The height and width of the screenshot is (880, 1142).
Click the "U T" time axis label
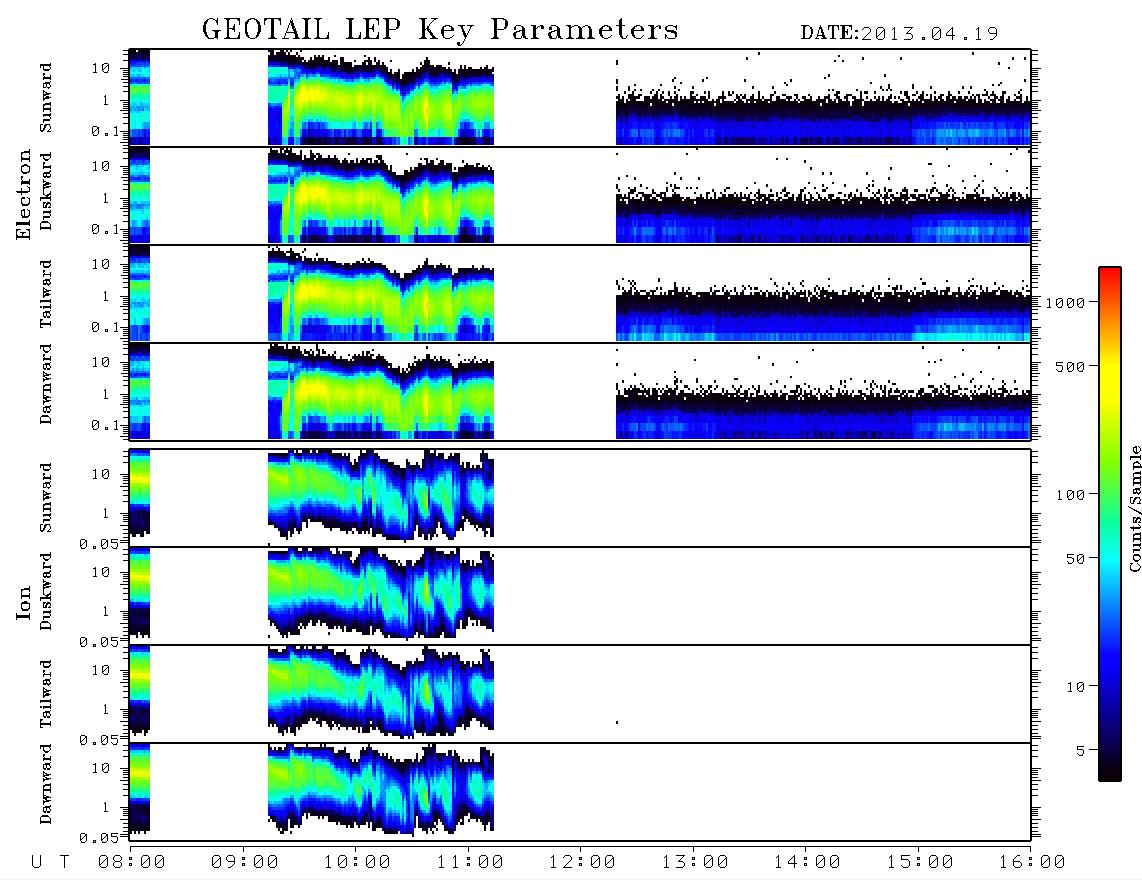50,862
